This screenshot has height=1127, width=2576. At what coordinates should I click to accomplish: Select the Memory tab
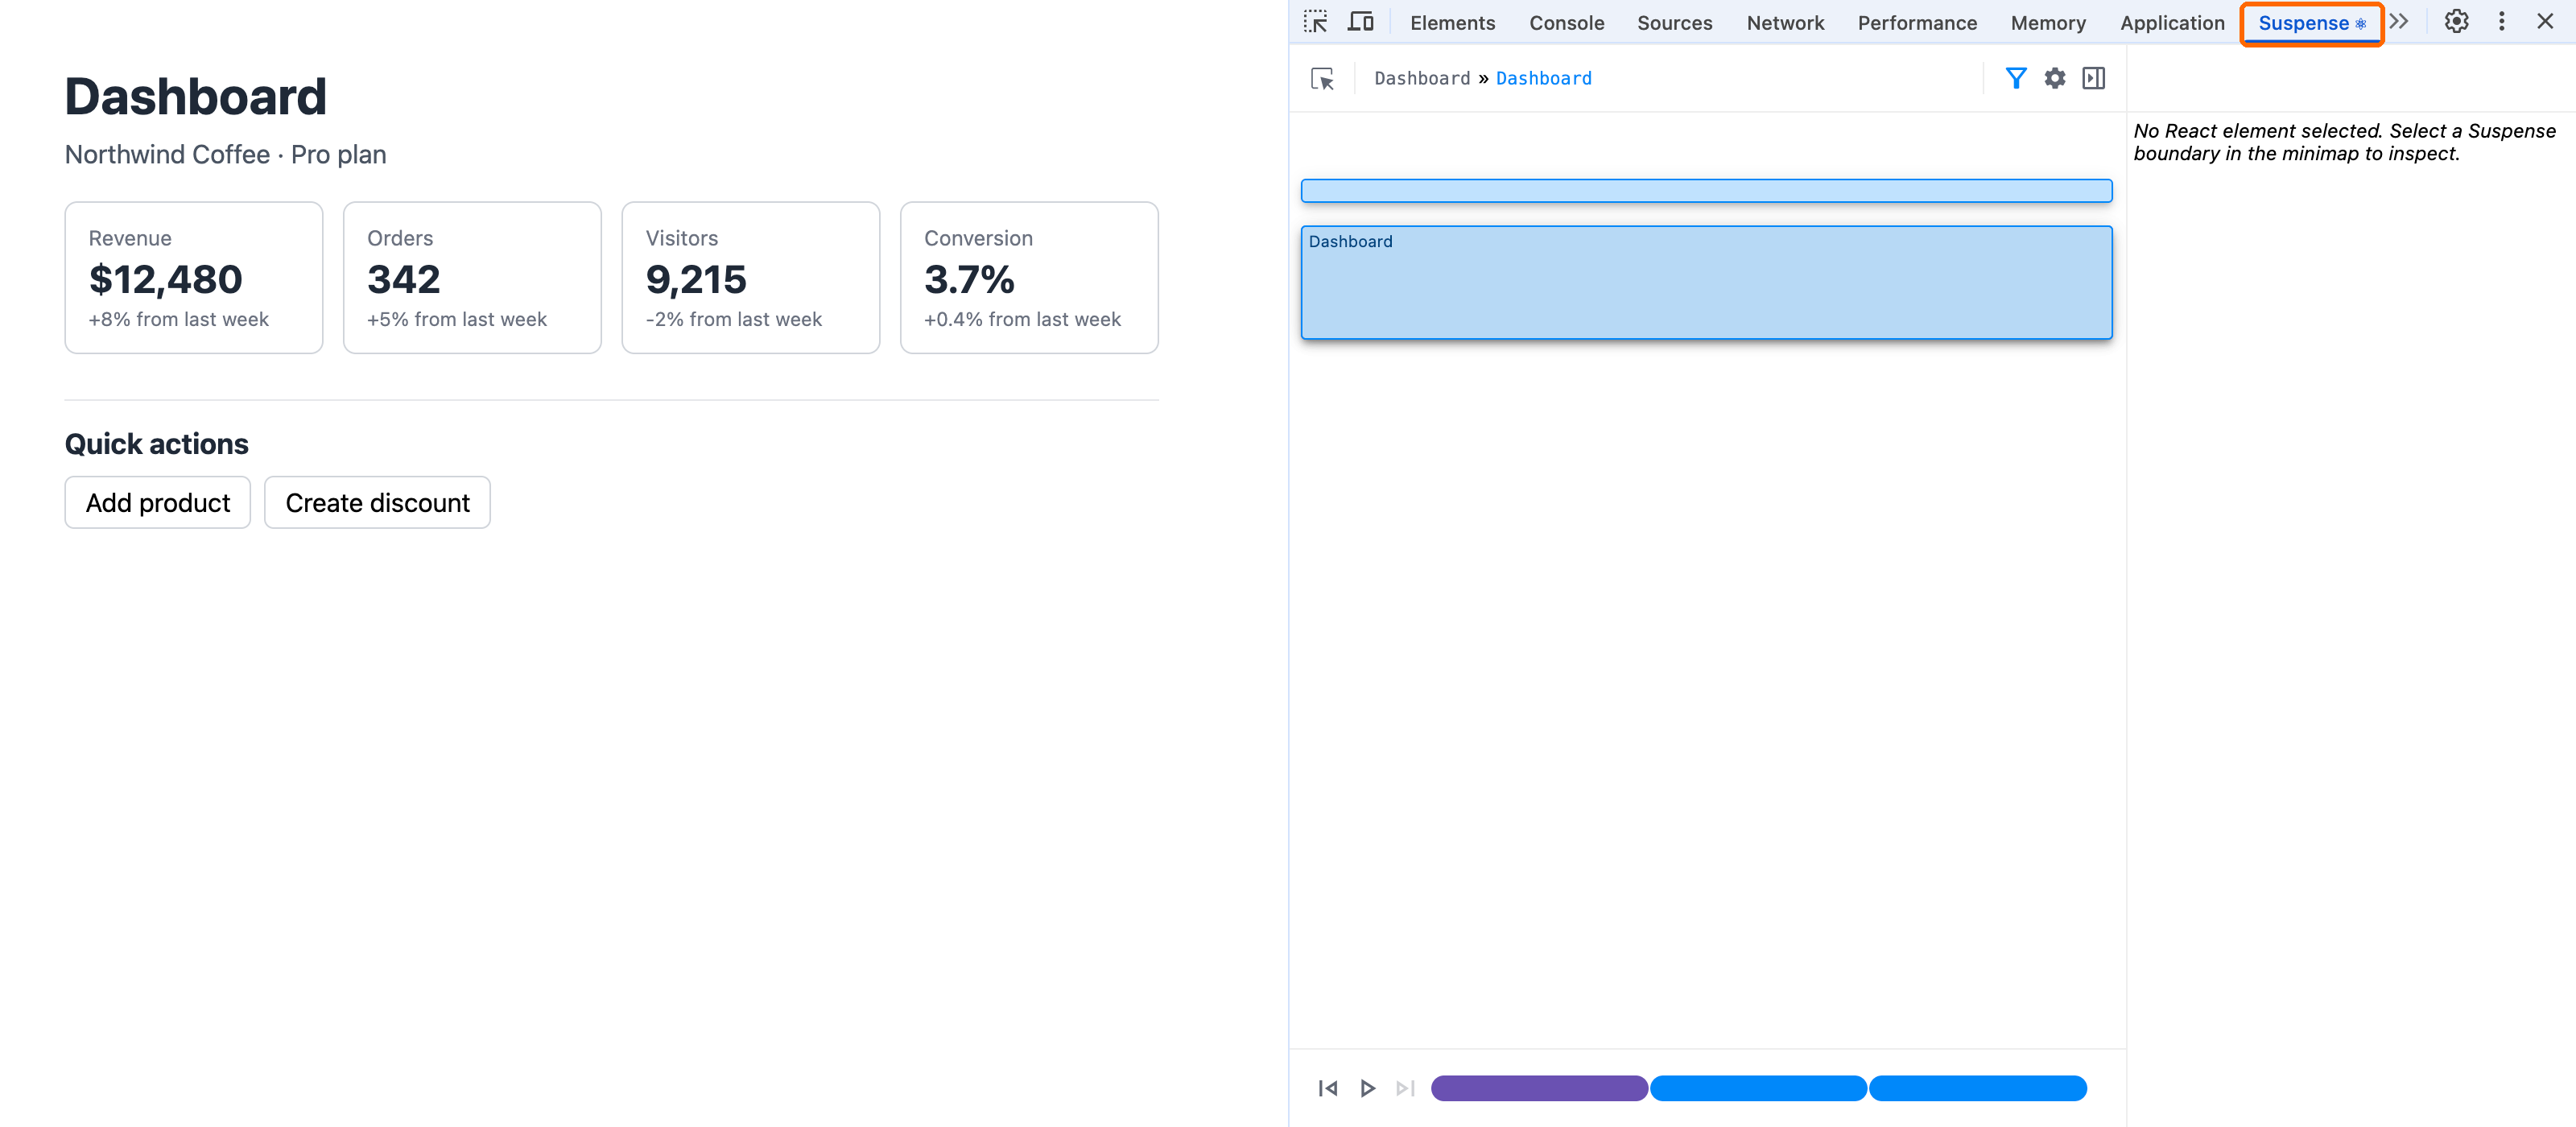point(2048,22)
